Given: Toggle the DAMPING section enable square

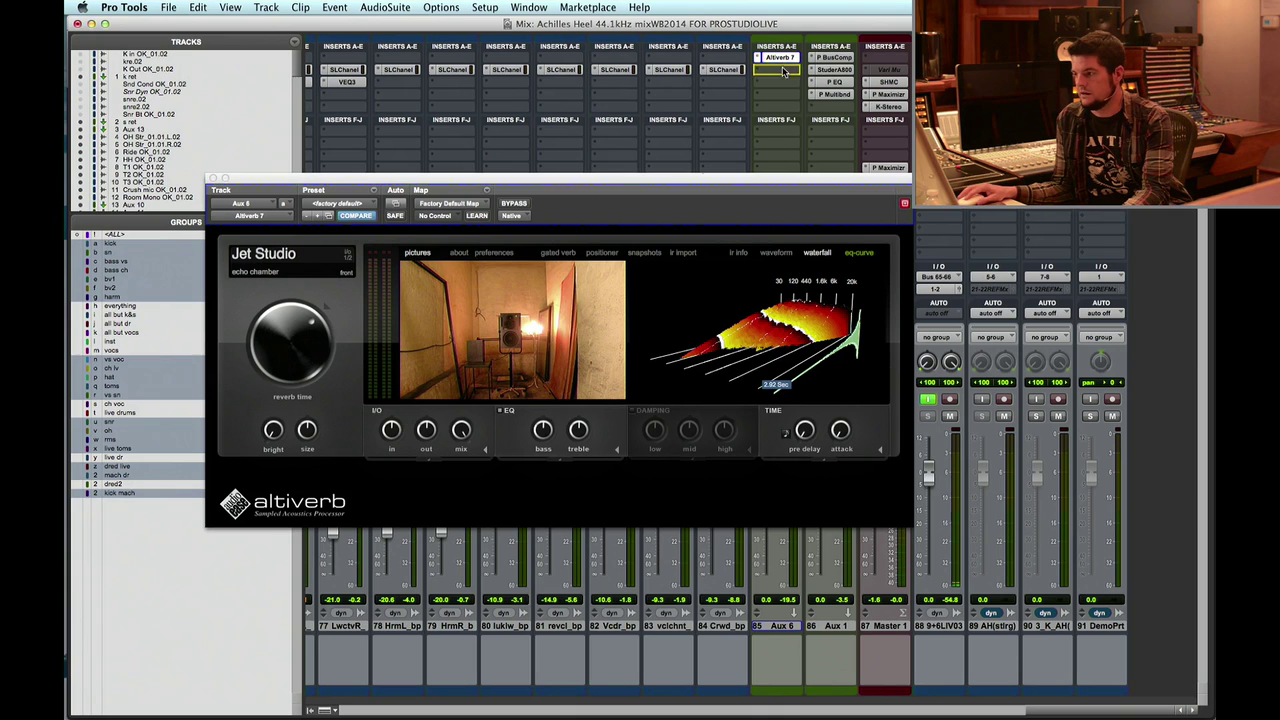Looking at the screenshot, I should coord(632,410).
